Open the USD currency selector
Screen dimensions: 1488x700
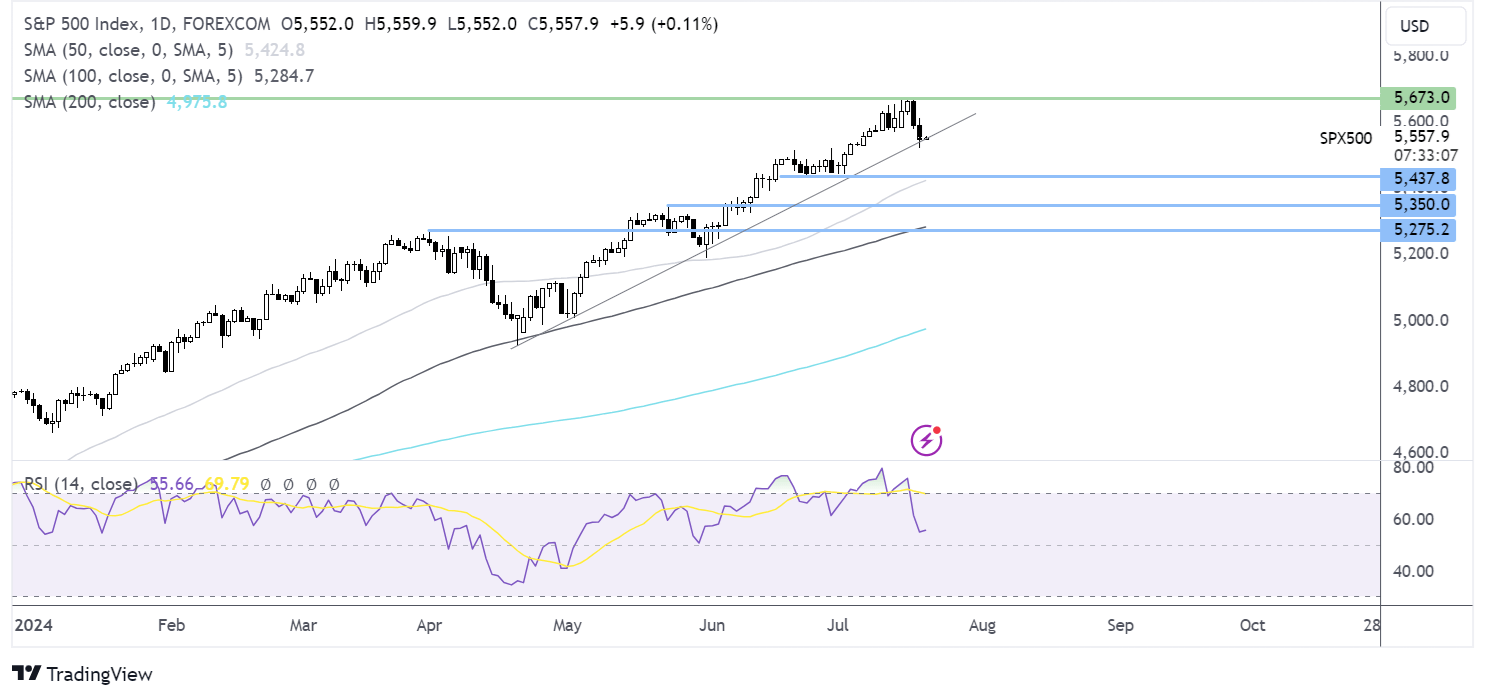click(x=1425, y=26)
